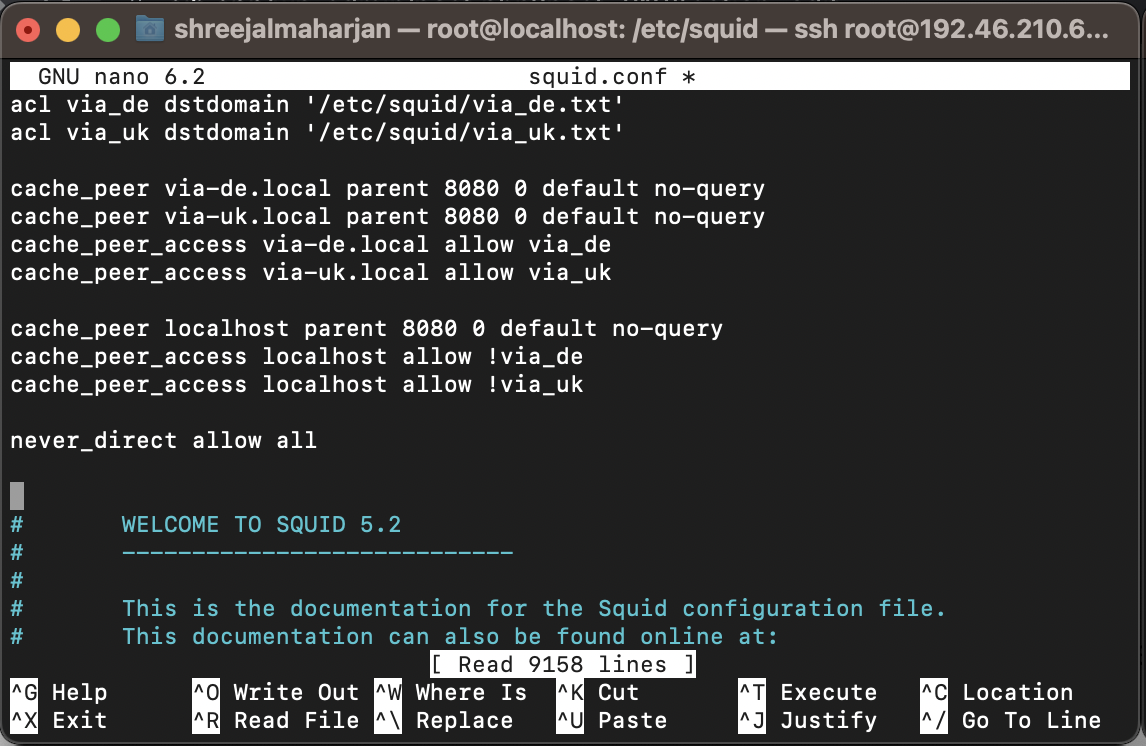1146x746 pixels.
Task: Click the 'WELCOME TO SQUID 5.2' comment text
Action: point(261,524)
